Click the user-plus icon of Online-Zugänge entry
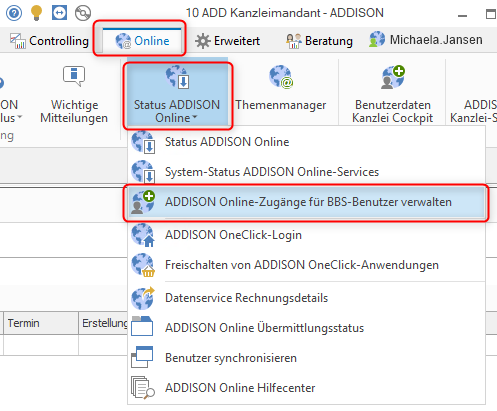 143,202
